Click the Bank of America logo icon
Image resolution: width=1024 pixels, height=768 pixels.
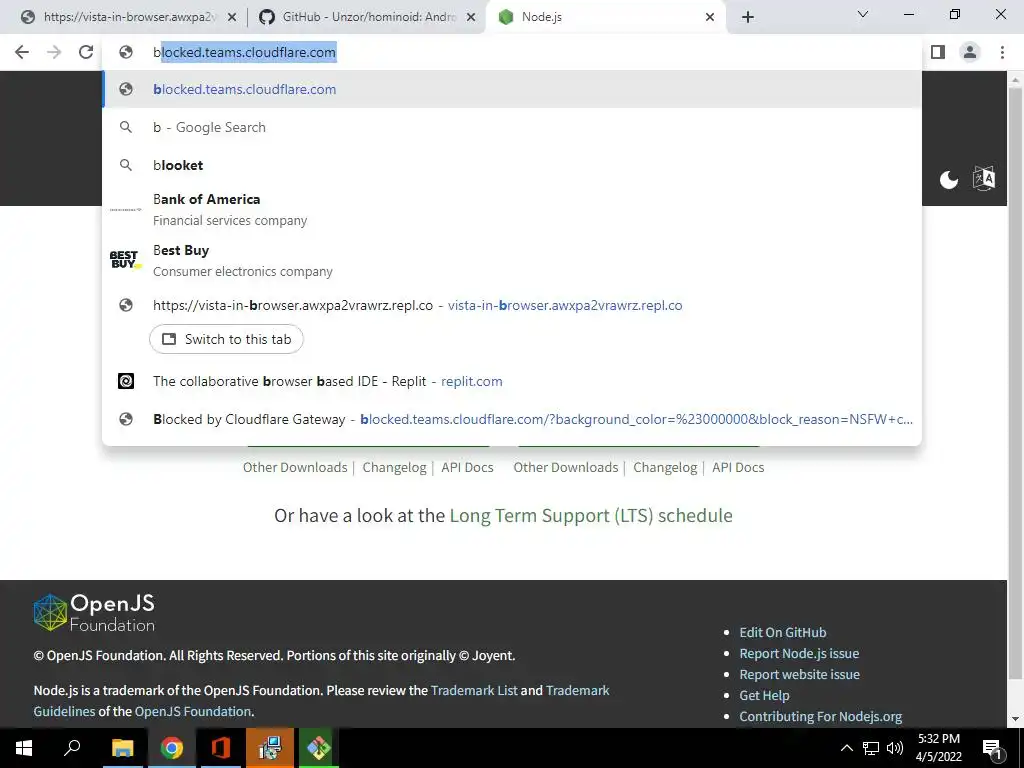click(x=125, y=210)
